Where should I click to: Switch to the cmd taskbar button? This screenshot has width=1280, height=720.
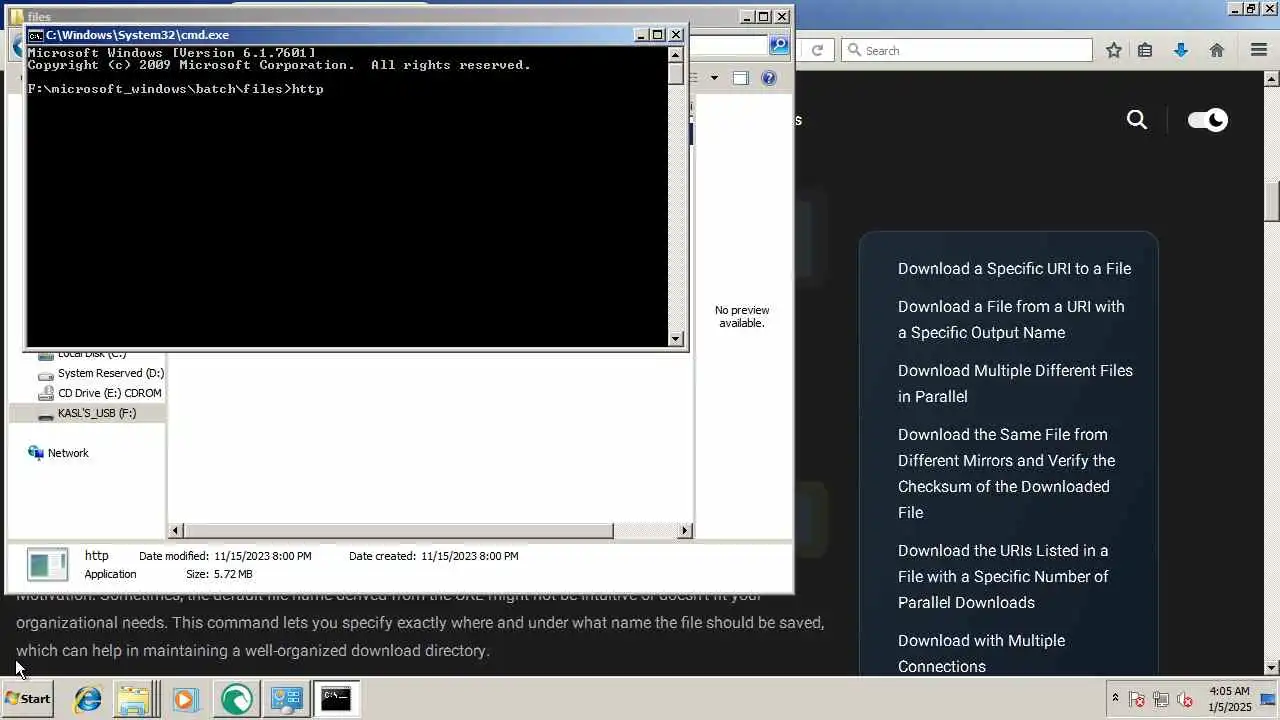(x=336, y=699)
